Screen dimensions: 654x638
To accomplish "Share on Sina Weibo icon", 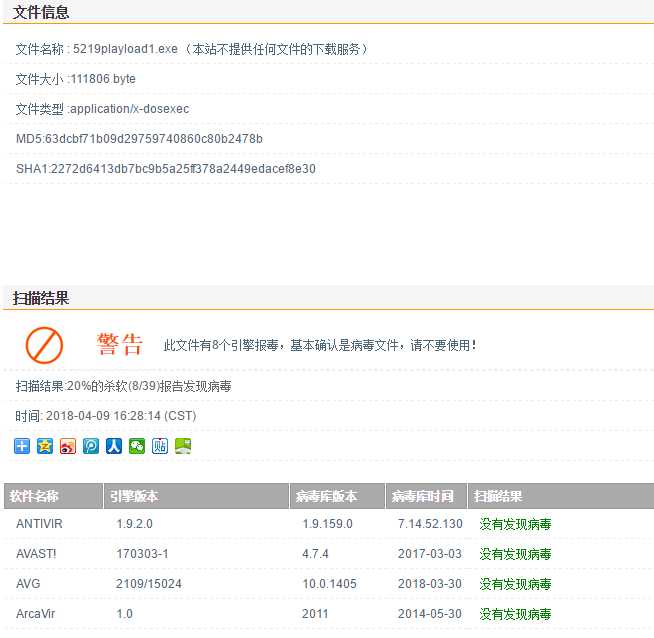I will click(x=68, y=446).
